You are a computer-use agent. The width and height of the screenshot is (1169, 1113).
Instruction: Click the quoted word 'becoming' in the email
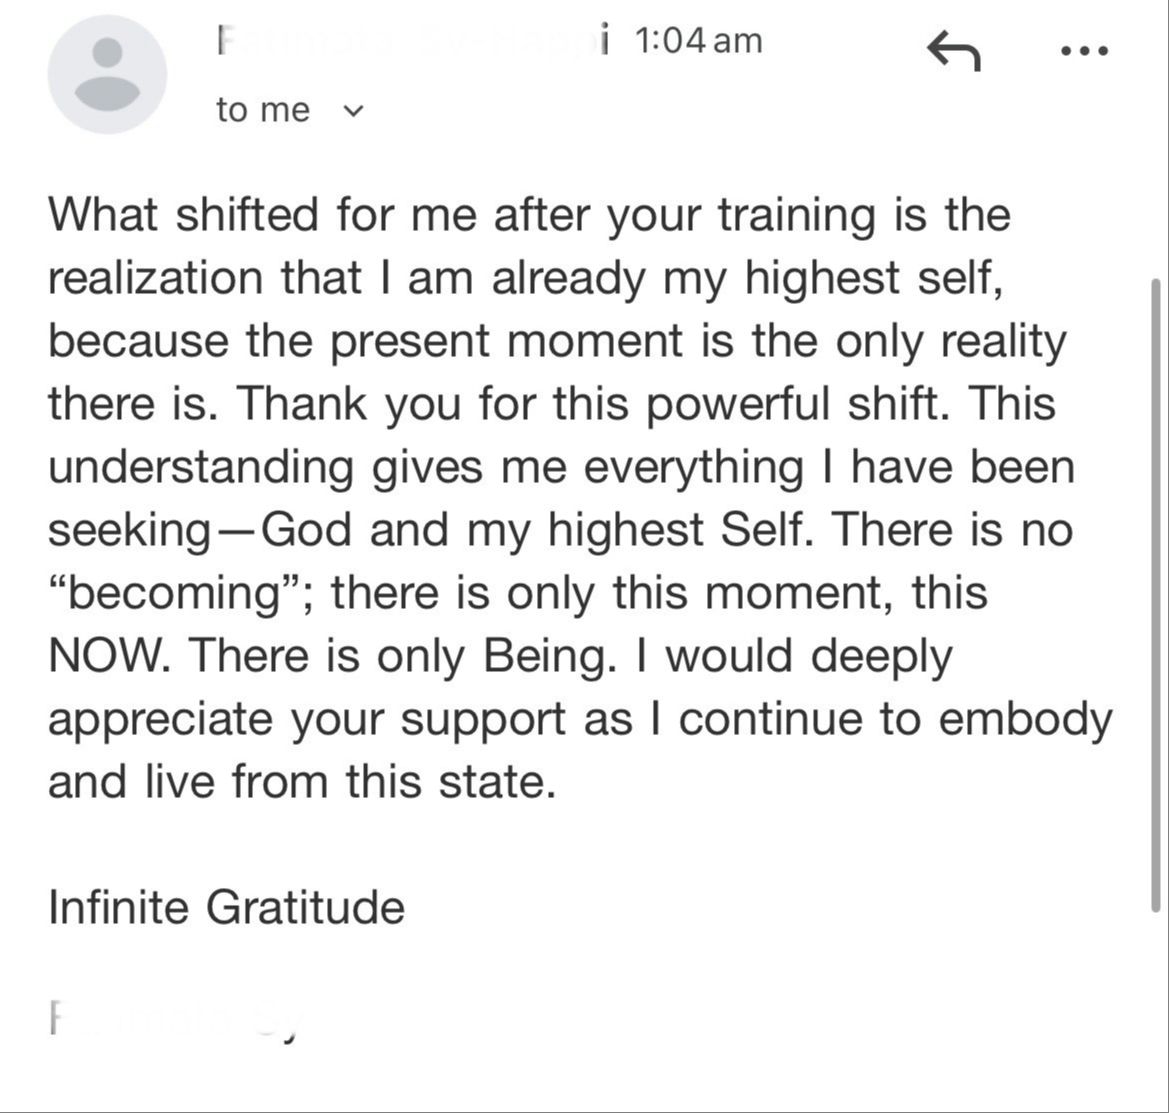pos(174,594)
